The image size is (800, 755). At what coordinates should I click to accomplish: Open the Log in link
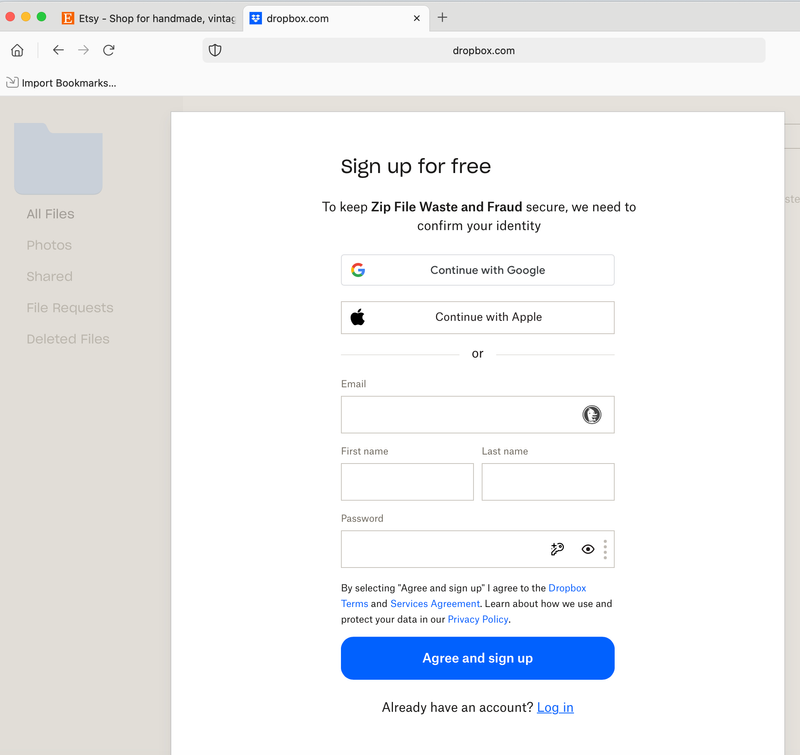(555, 707)
